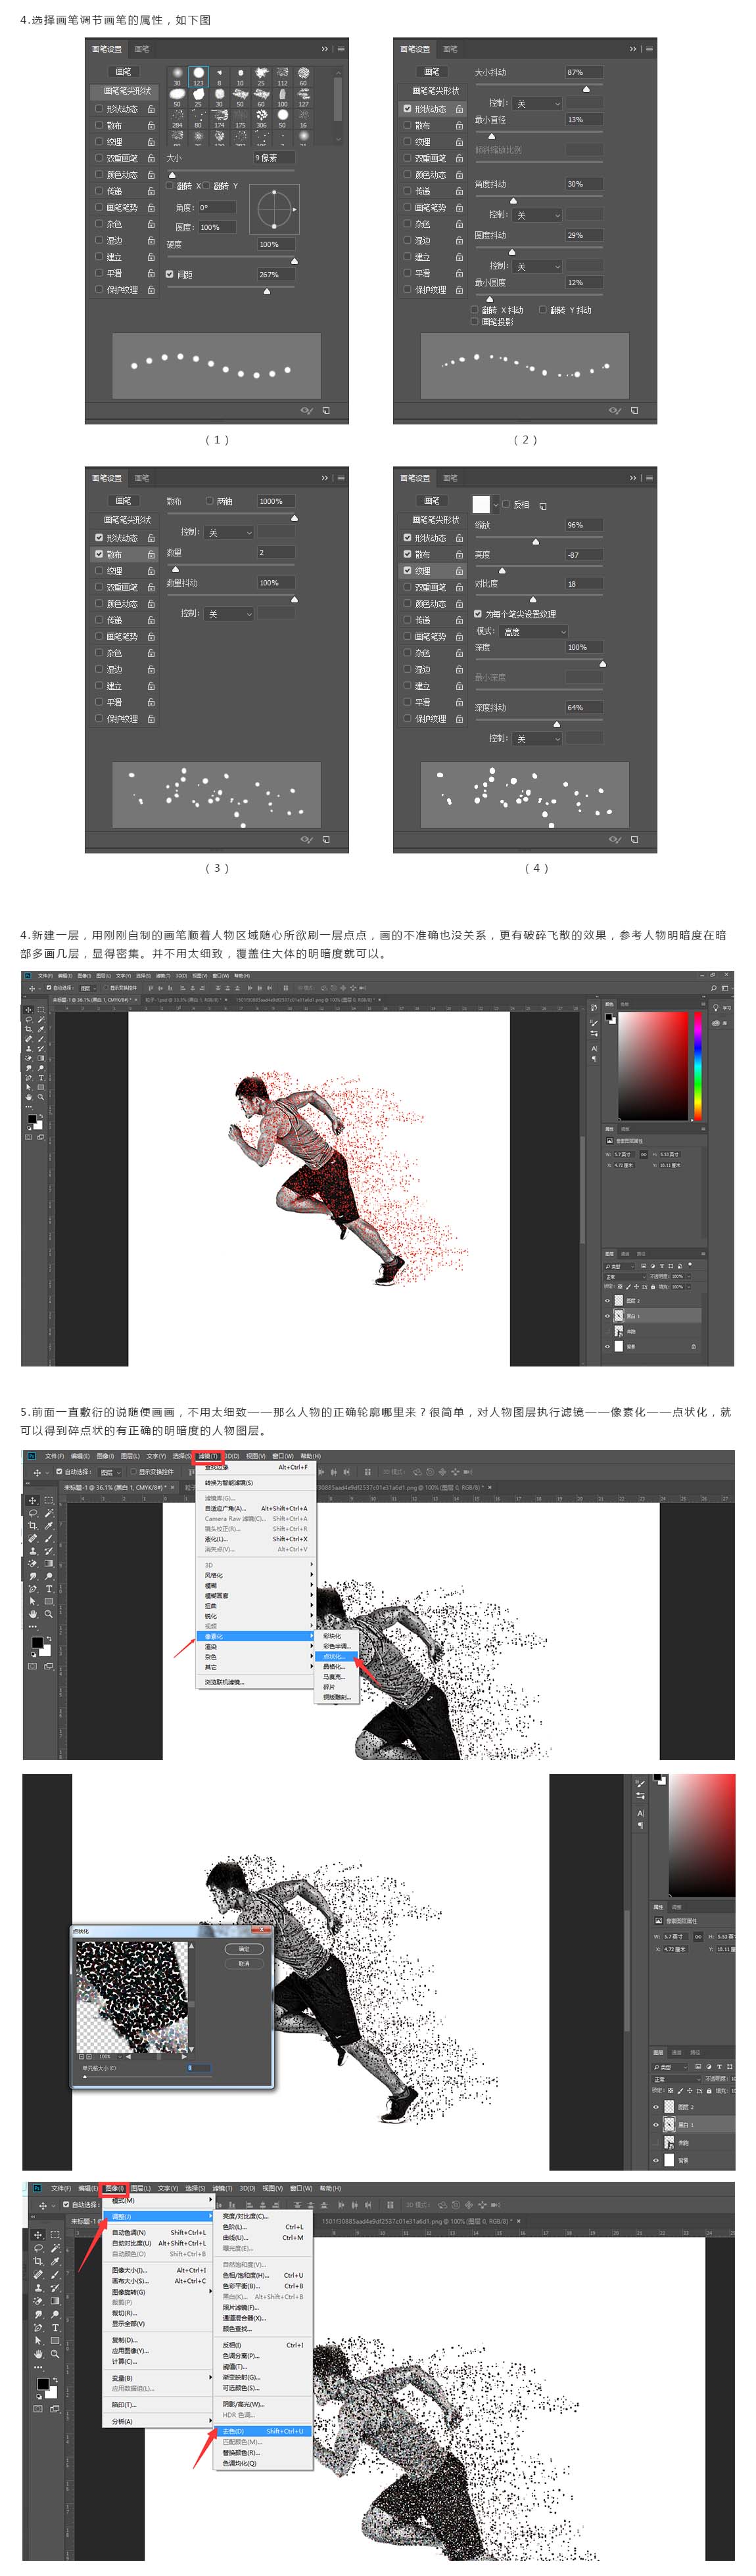This screenshot has height=2576, width=756.
Task: Uncheck the 间距 spacing checkbox in panel (1)
Action: pyautogui.click(x=170, y=274)
